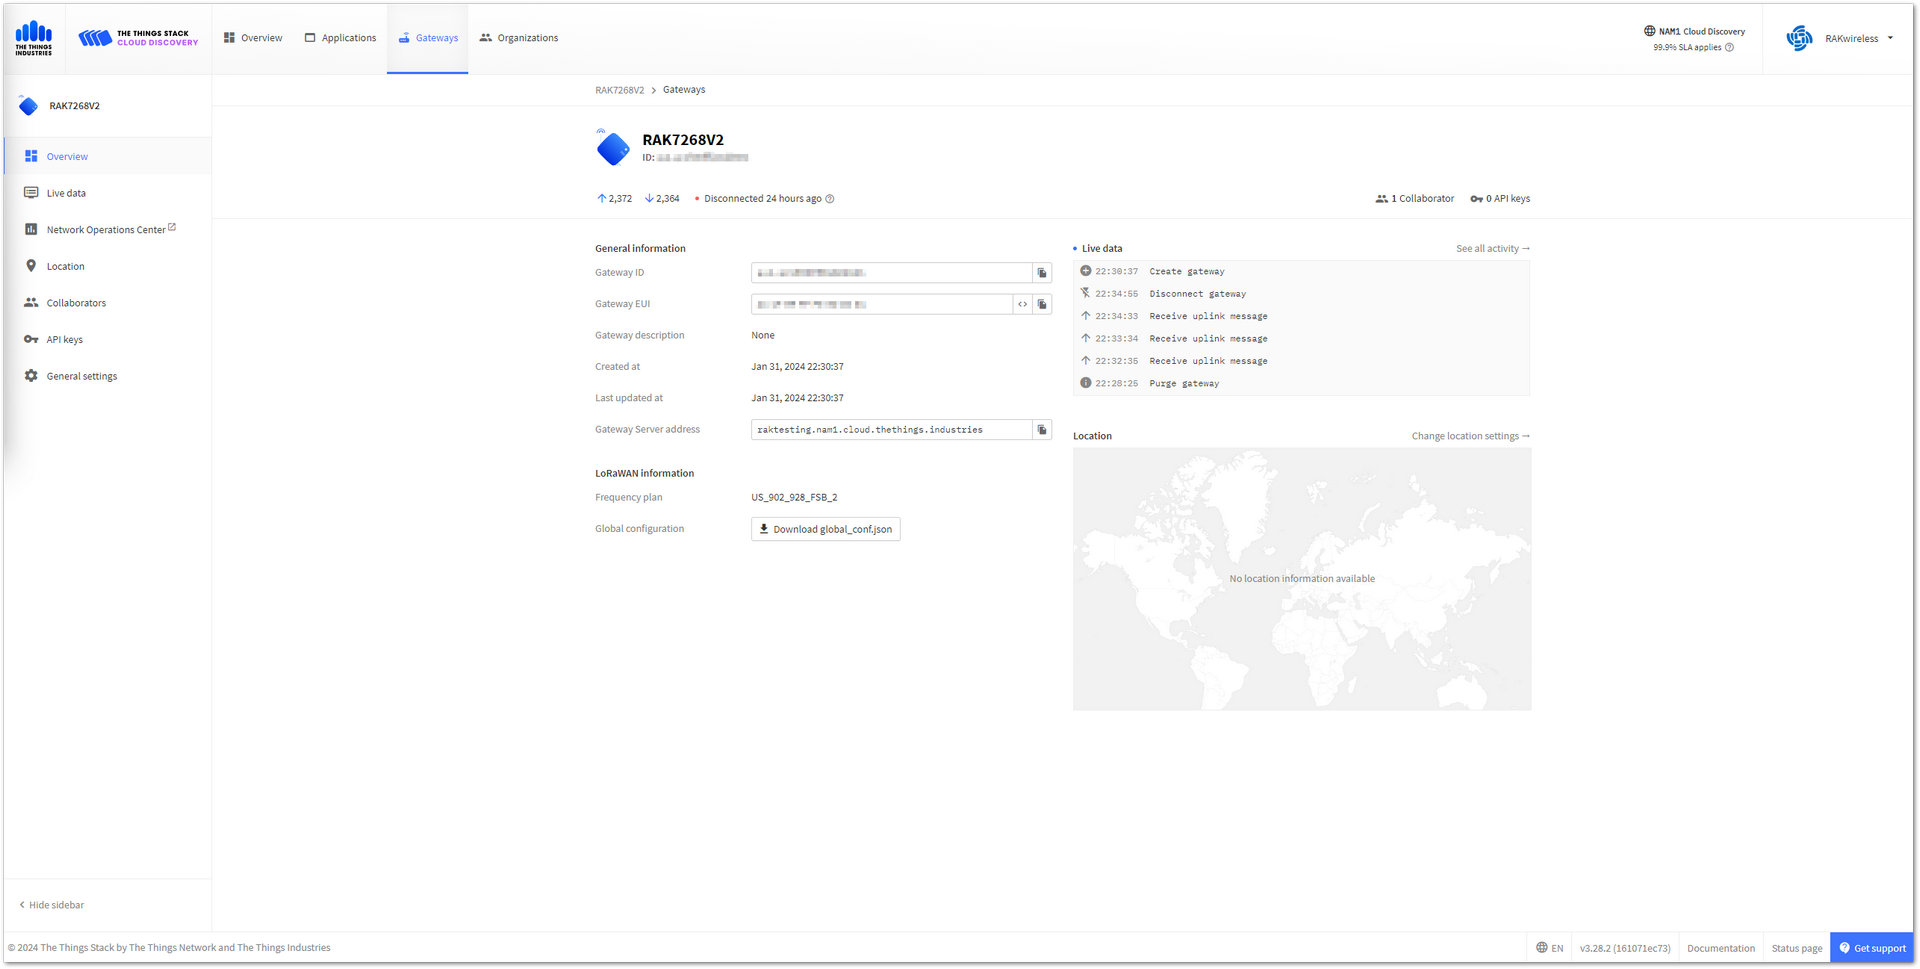Click the NAM1 Cloud Discovery globe icon
This screenshot has height=969, width=1920.
tap(1649, 31)
